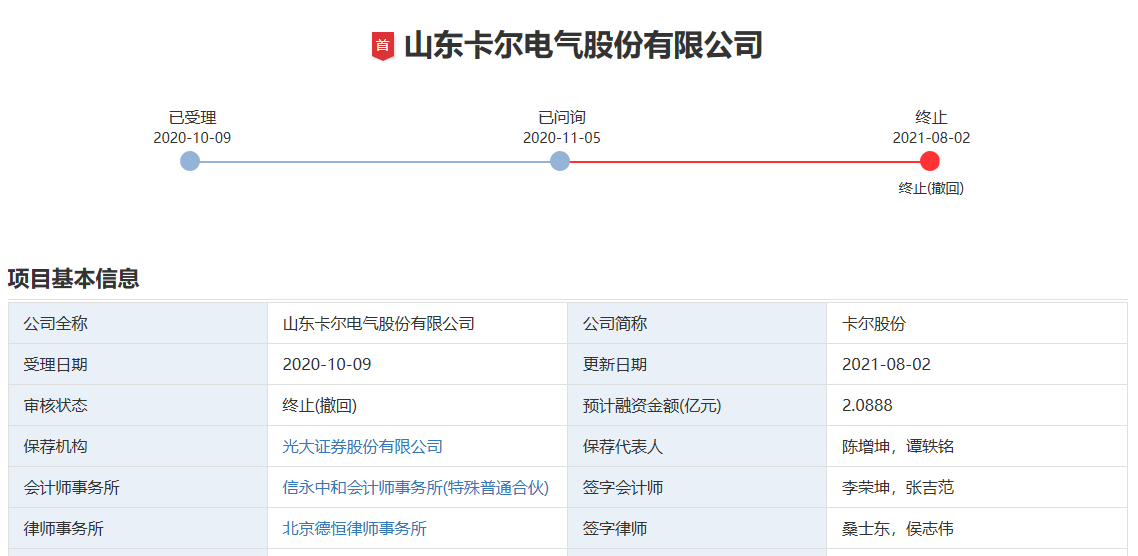Click the 已受理 status label
1138x556 pixels.
[192, 118]
